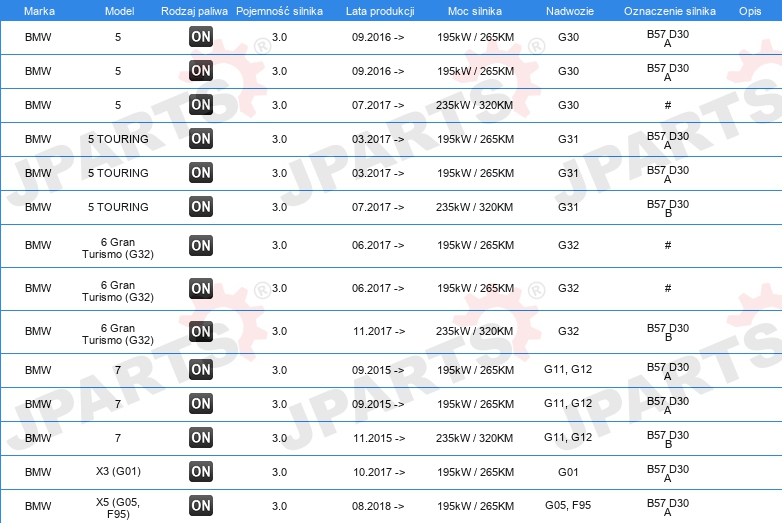Click the production date 11.2015 ->

379,438
